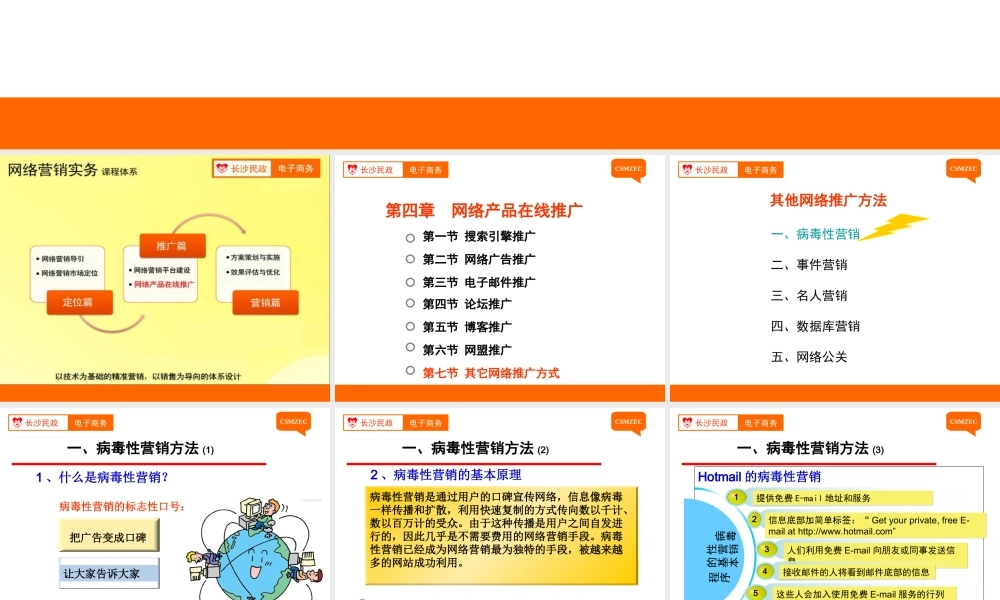The image size is (1000, 600).
Task: Select the bullet circle beside 第四节 论坛推广
Action: point(410,303)
